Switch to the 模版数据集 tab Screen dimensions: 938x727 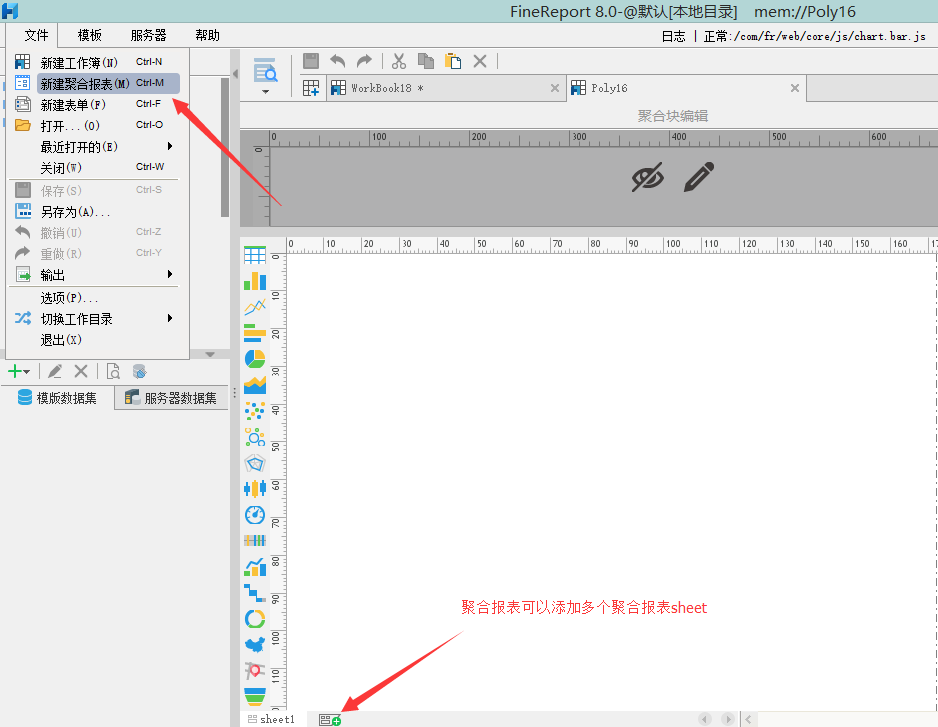[57, 398]
